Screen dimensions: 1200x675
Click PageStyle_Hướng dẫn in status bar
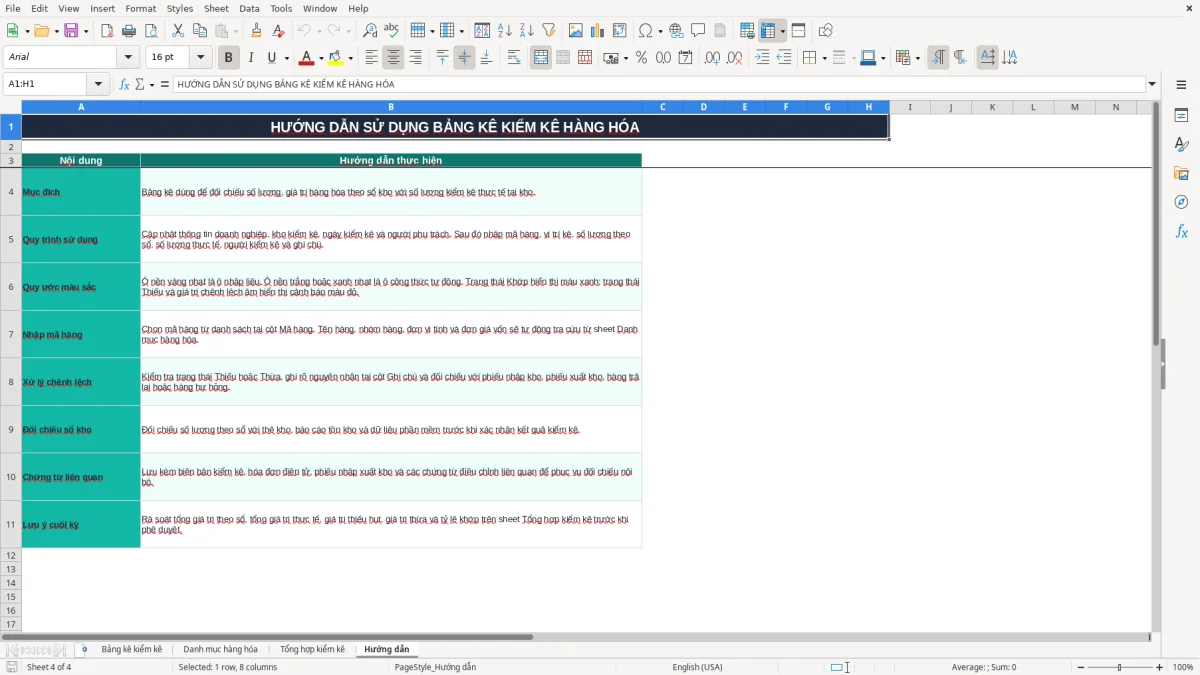(x=435, y=667)
